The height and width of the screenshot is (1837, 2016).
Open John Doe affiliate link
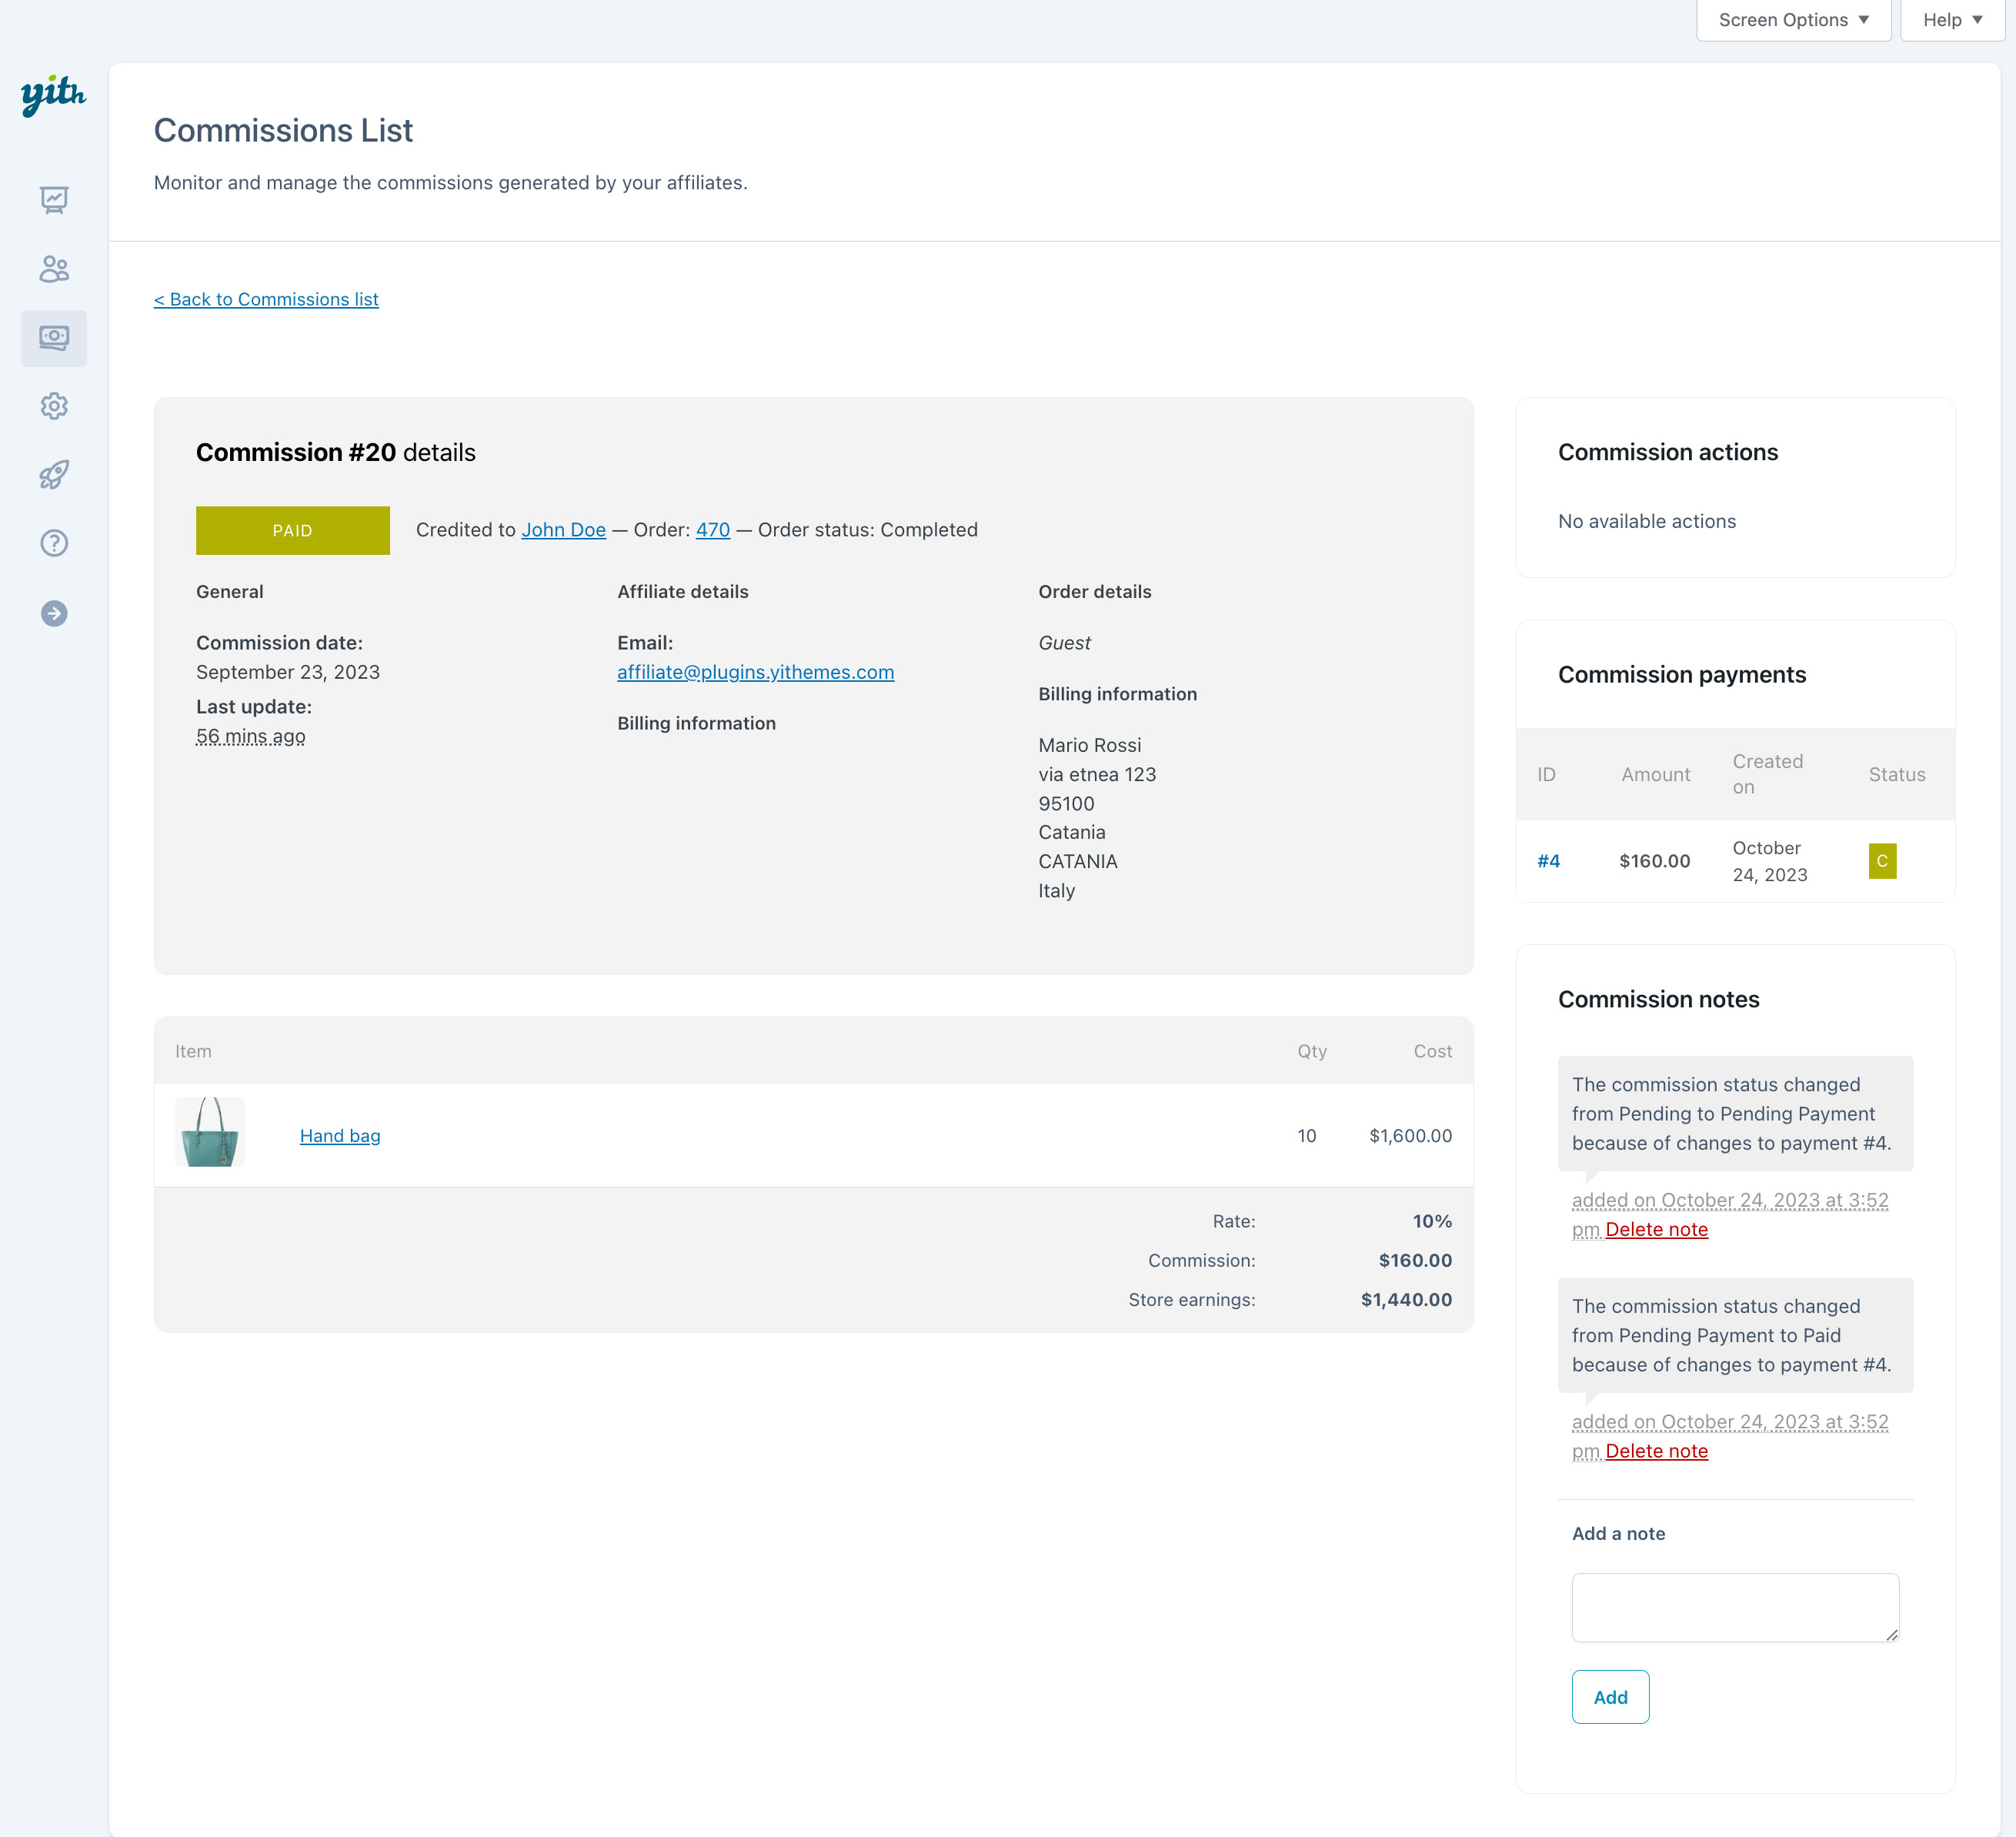(x=563, y=530)
